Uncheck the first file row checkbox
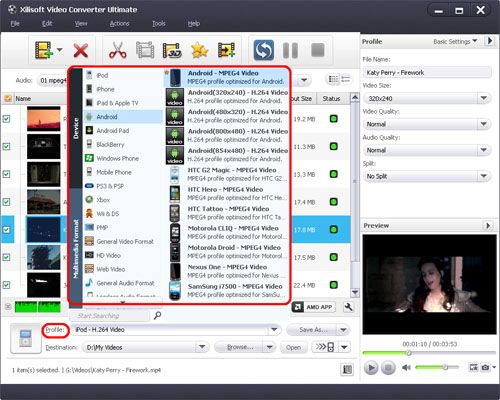The width and height of the screenshot is (500, 400). pyautogui.click(x=6, y=119)
